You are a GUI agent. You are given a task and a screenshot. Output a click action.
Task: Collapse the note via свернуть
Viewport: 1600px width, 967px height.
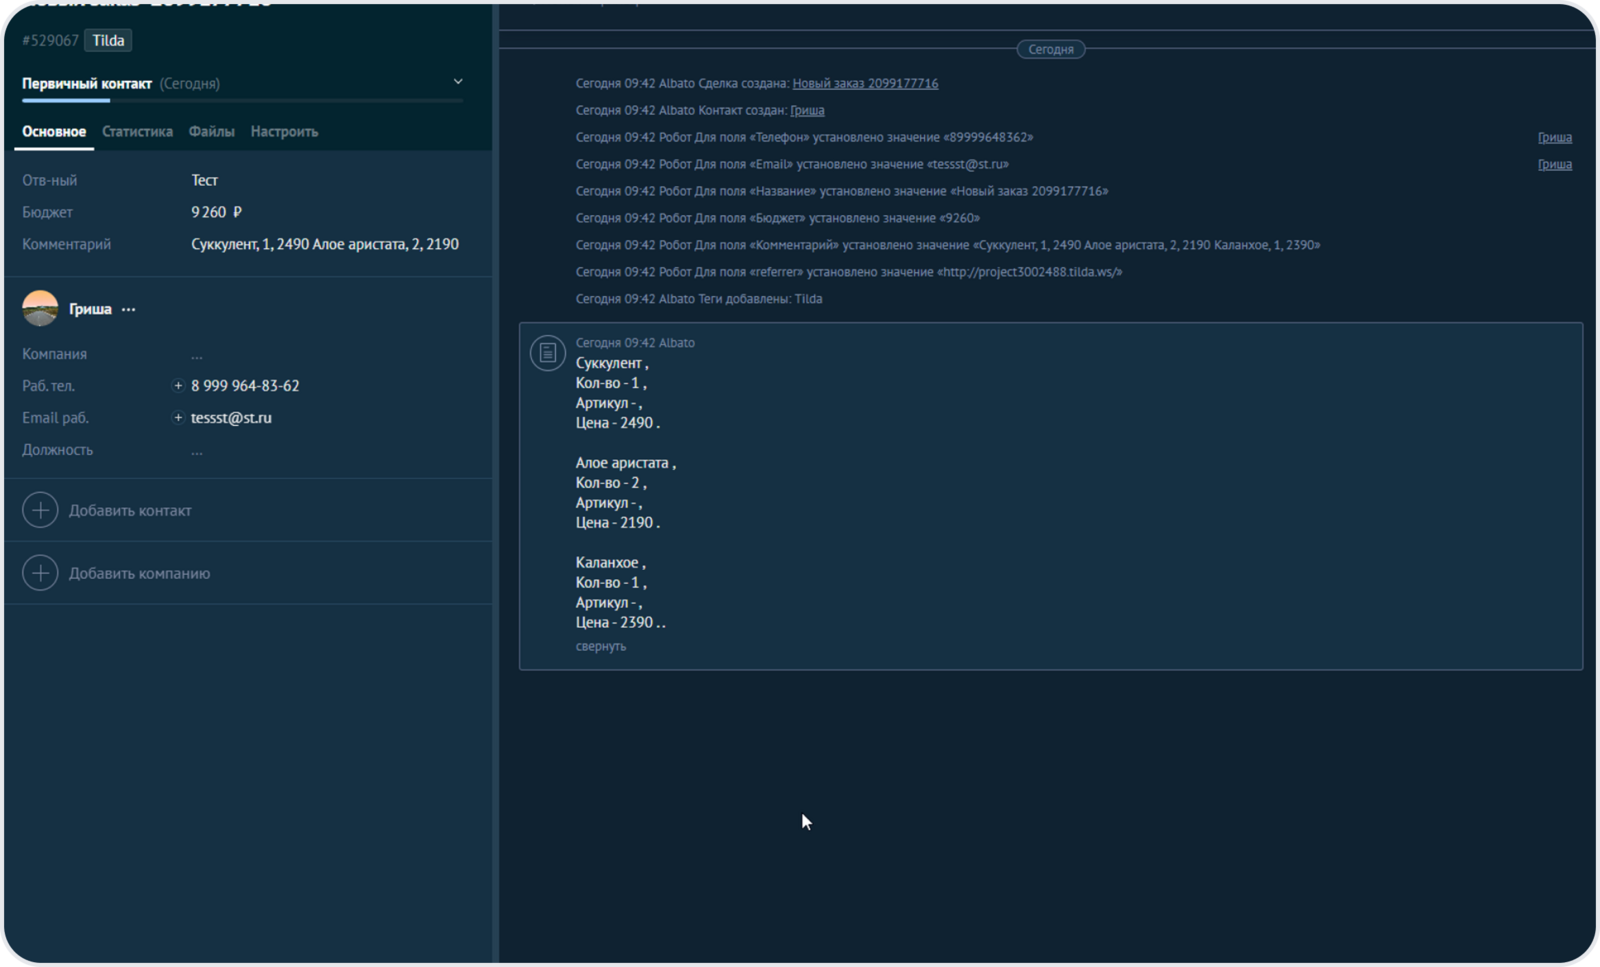pos(600,646)
